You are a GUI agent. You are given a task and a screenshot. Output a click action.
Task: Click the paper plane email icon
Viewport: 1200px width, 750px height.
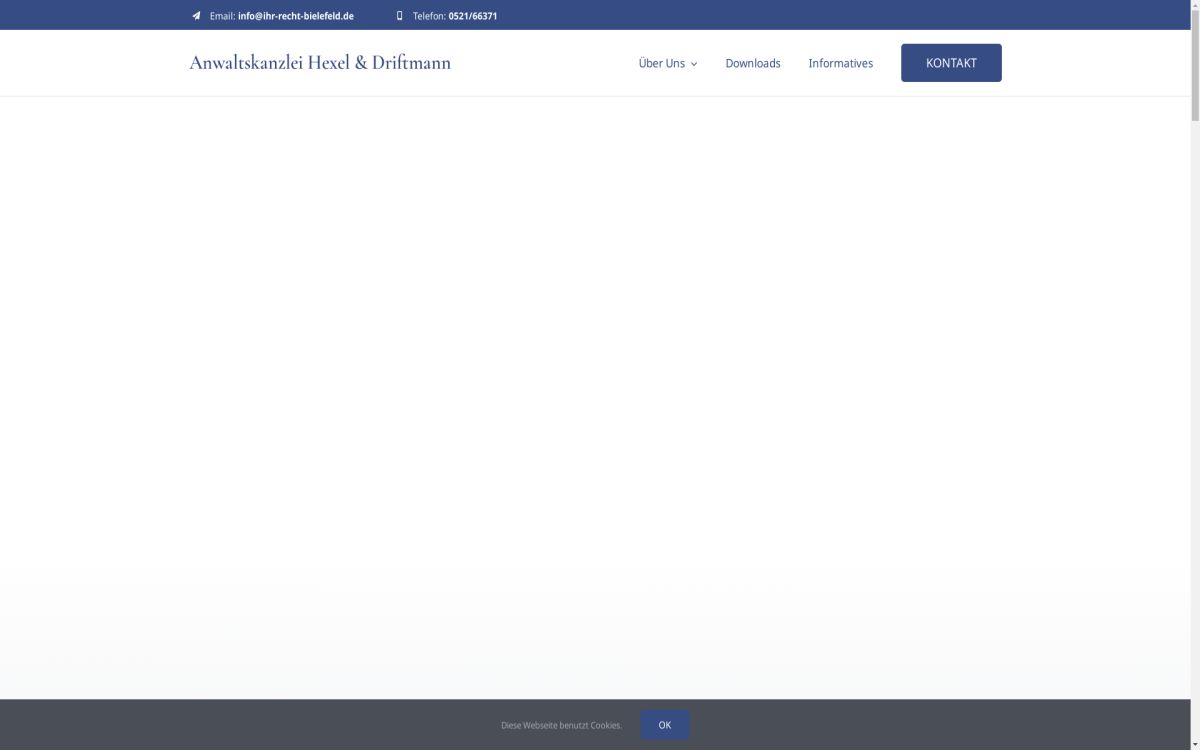[x=196, y=16]
